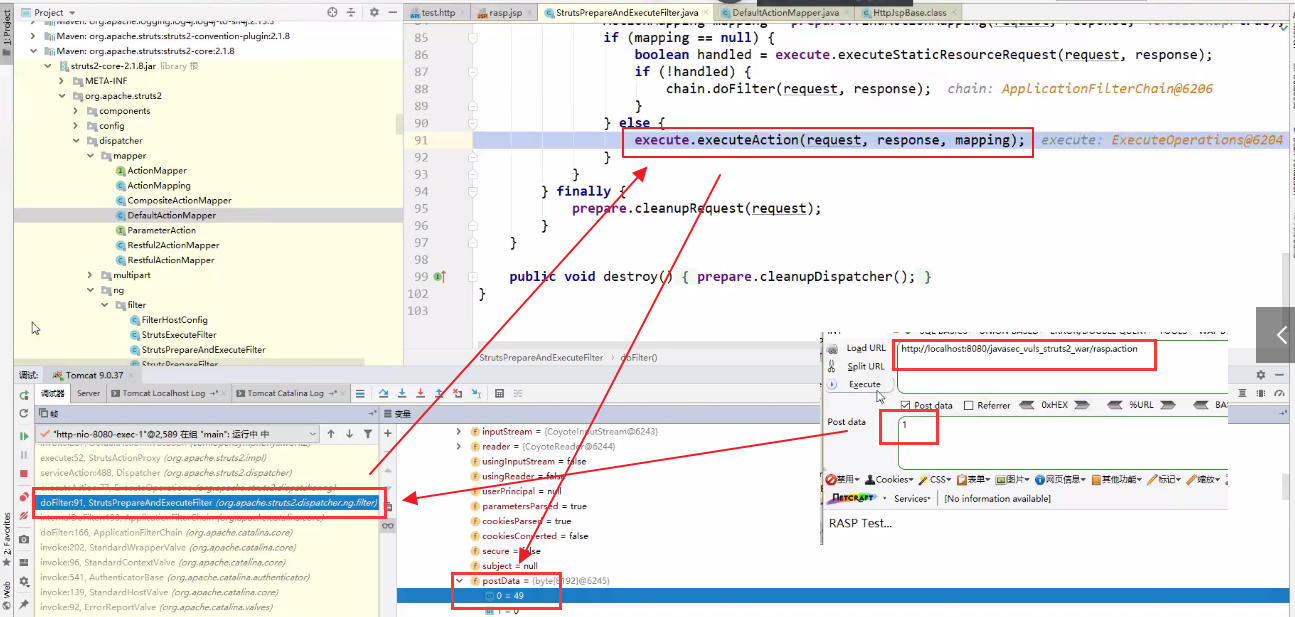This screenshot has height=617, width=1295.
Task: Enable the Referrer checkbox
Action: pyautogui.click(x=968, y=405)
